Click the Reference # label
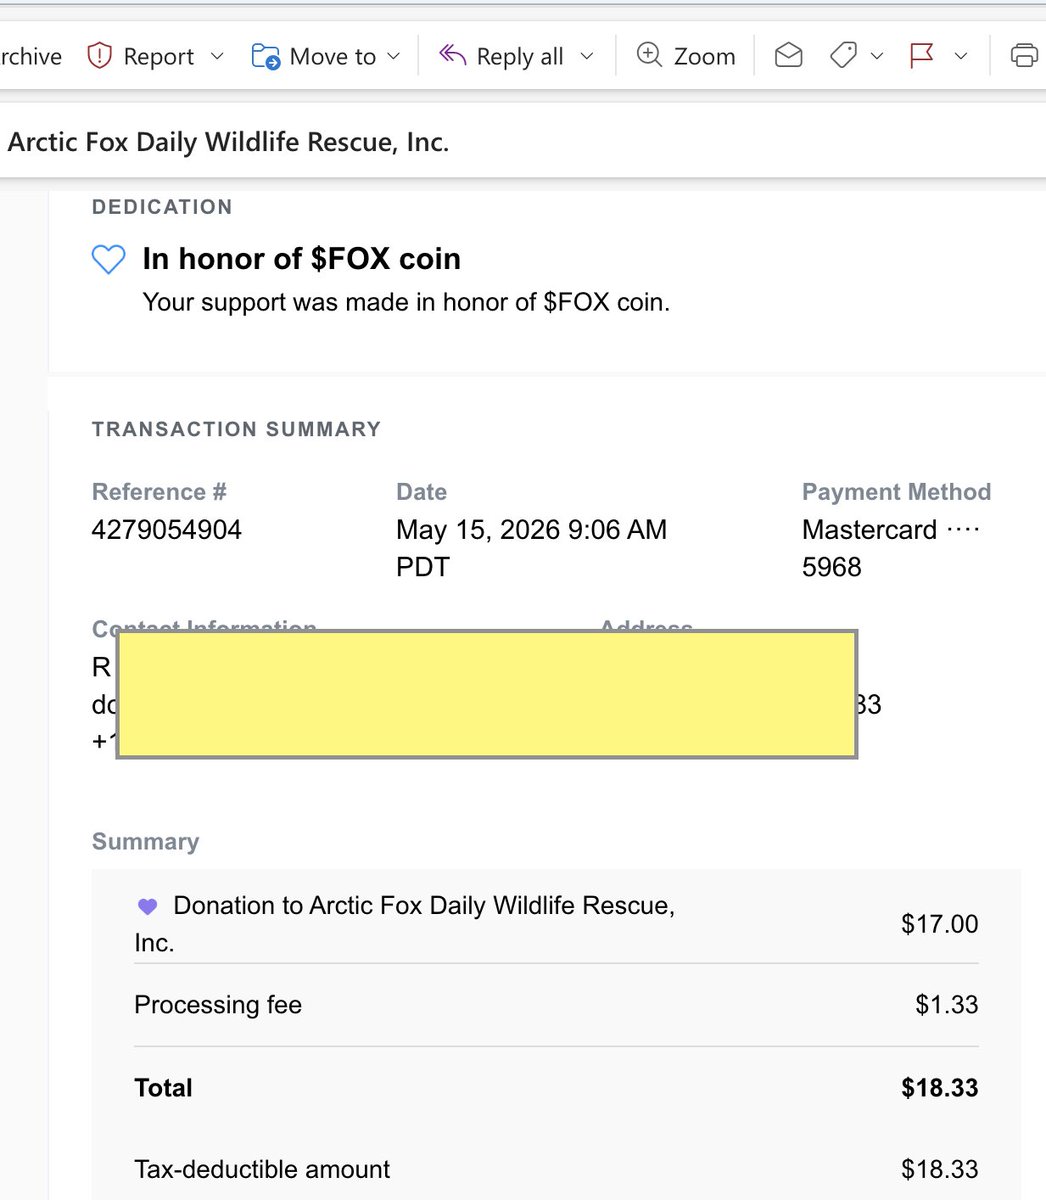This screenshot has height=1200, width=1046. [159, 492]
